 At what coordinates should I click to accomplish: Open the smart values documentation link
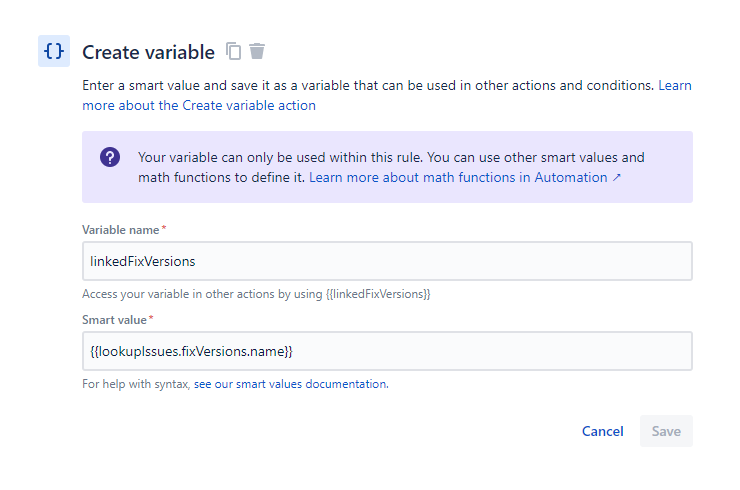point(290,383)
